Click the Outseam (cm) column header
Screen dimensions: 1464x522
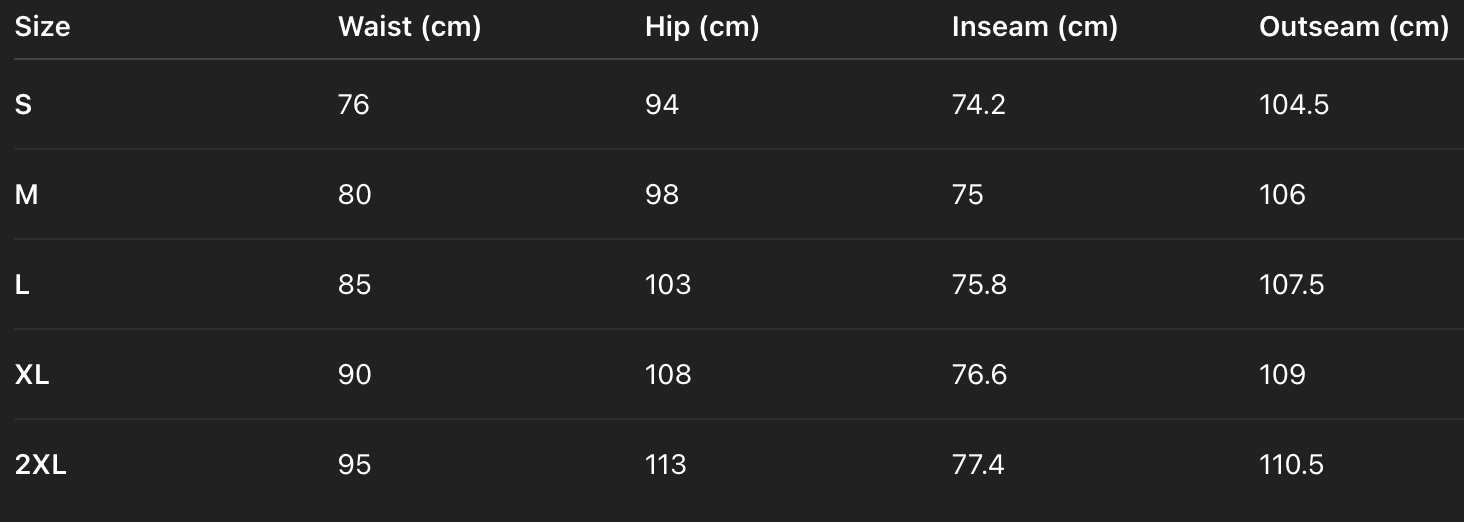(1353, 27)
